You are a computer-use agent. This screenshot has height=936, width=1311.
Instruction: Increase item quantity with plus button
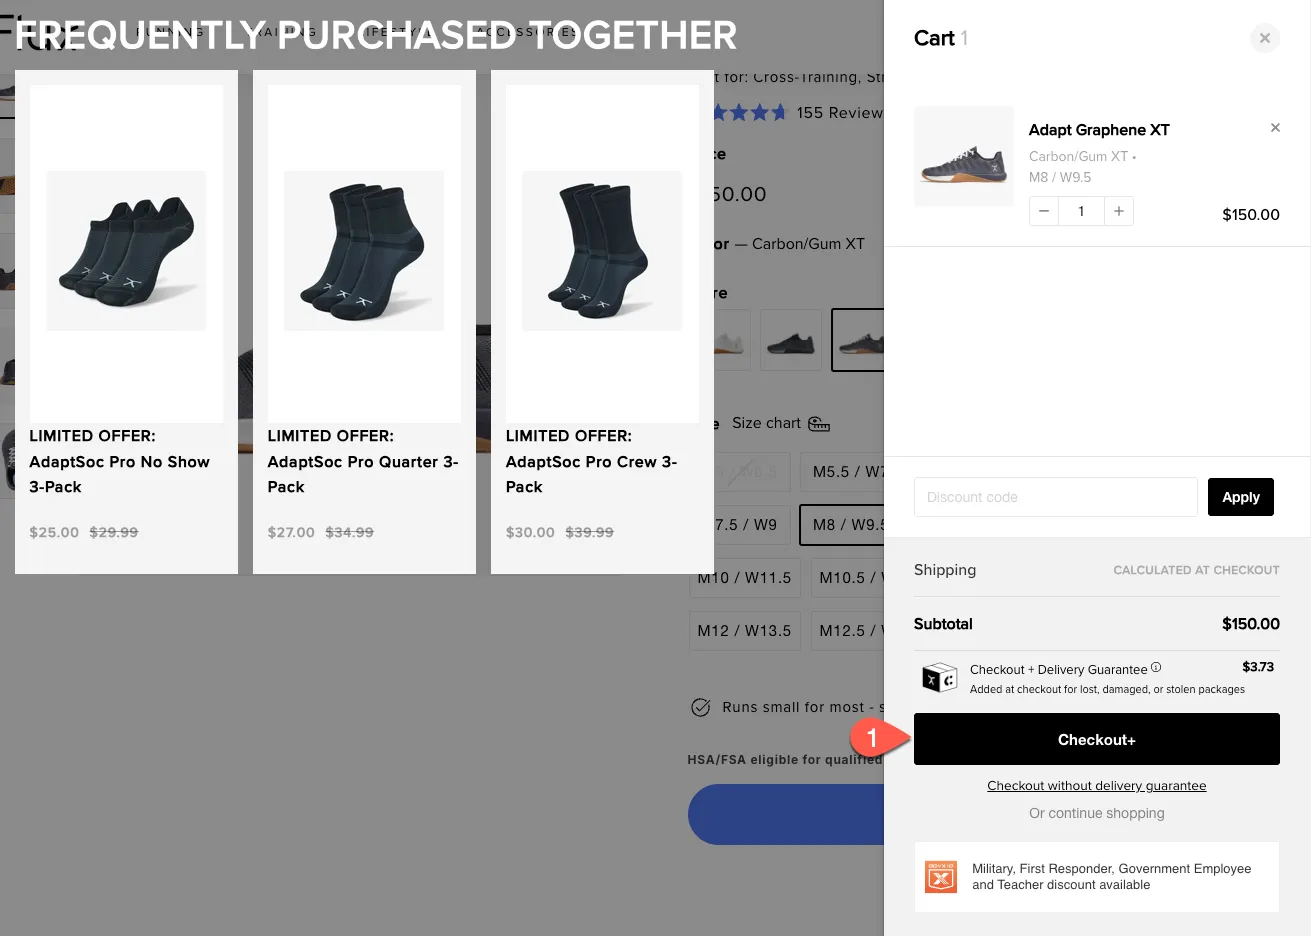coord(1118,211)
